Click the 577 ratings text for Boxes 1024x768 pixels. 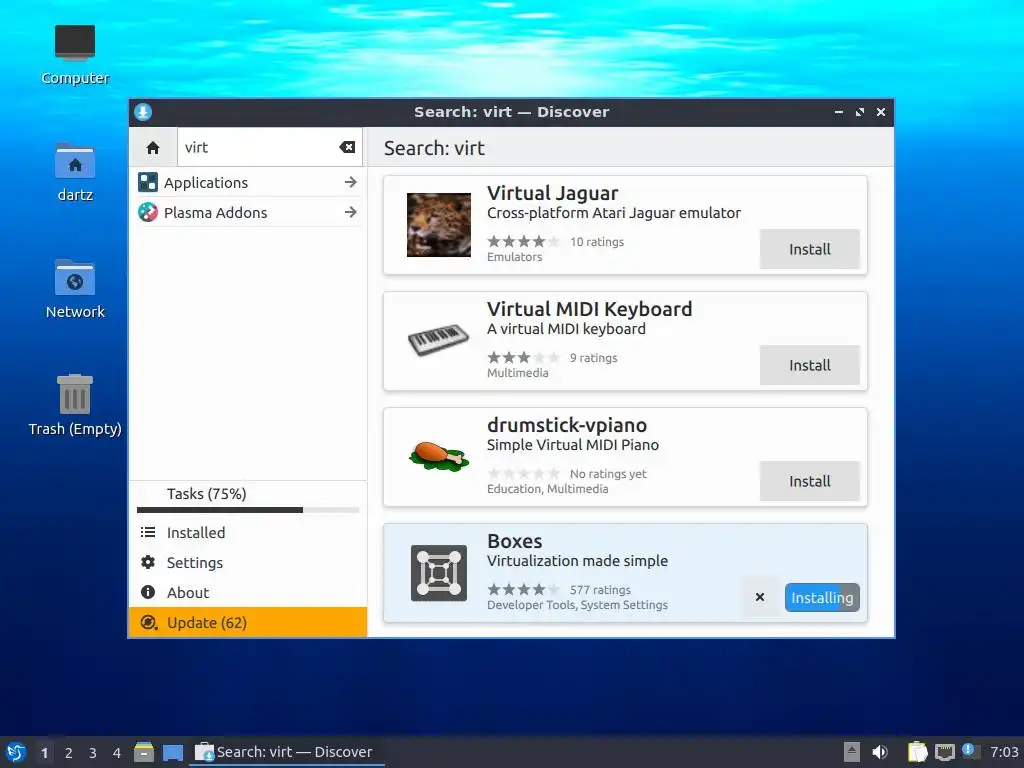pyautogui.click(x=600, y=590)
